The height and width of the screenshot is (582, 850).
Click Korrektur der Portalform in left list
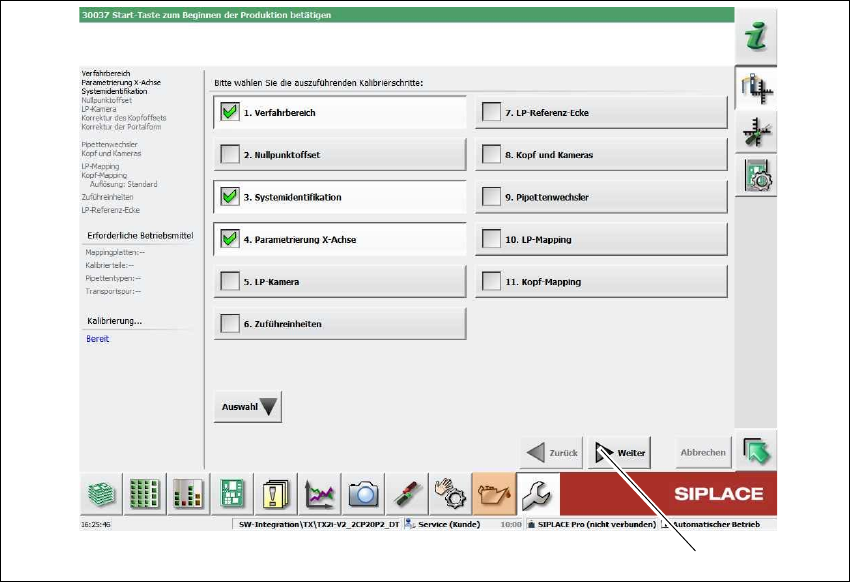point(121,127)
